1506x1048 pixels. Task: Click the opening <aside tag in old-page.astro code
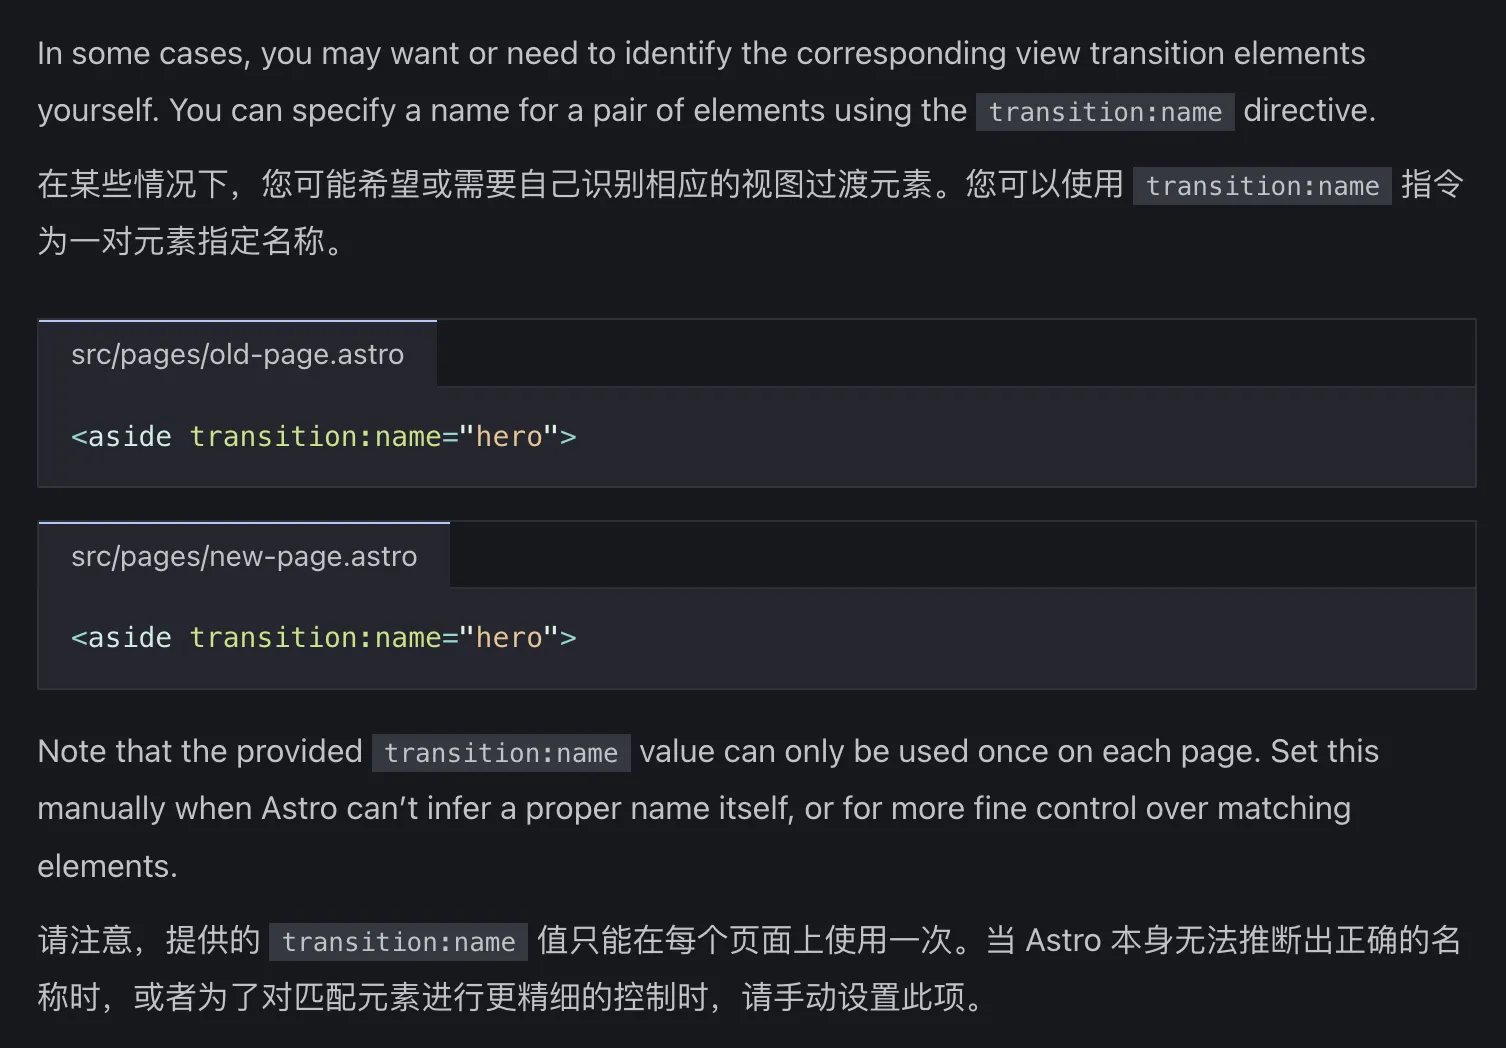(122, 437)
